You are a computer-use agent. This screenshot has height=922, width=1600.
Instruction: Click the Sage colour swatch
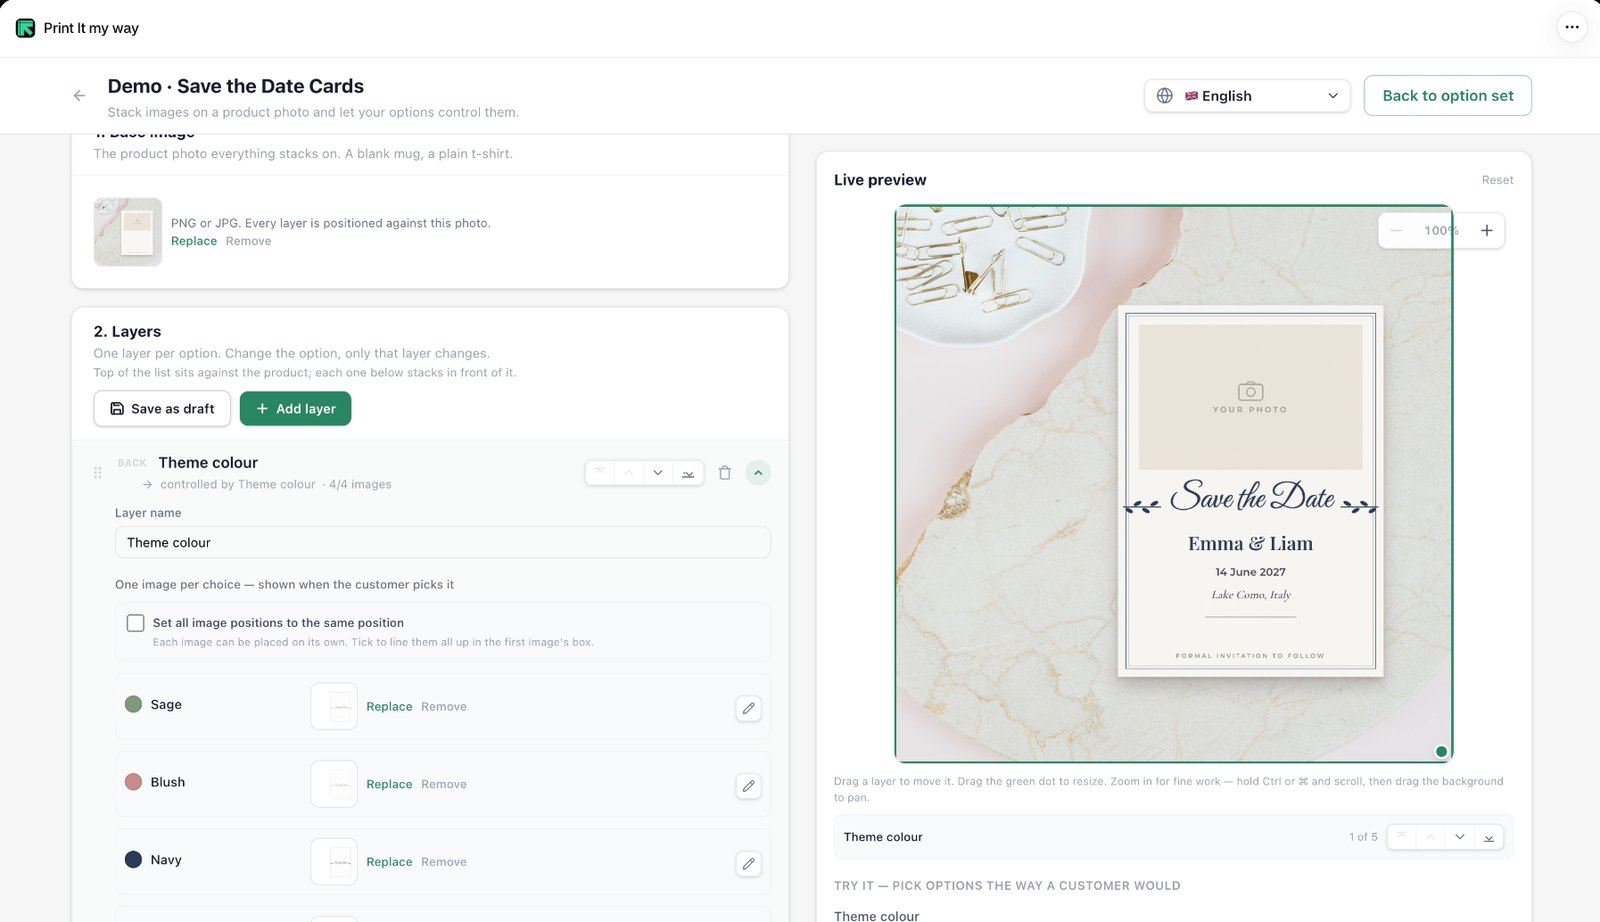pyautogui.click(x=133, y=704)
